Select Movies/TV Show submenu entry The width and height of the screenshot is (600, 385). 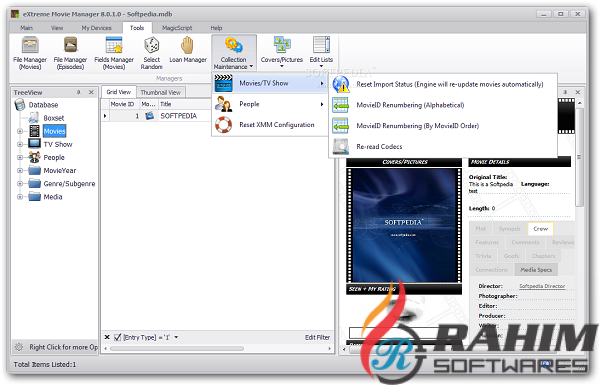coord(270,83)
